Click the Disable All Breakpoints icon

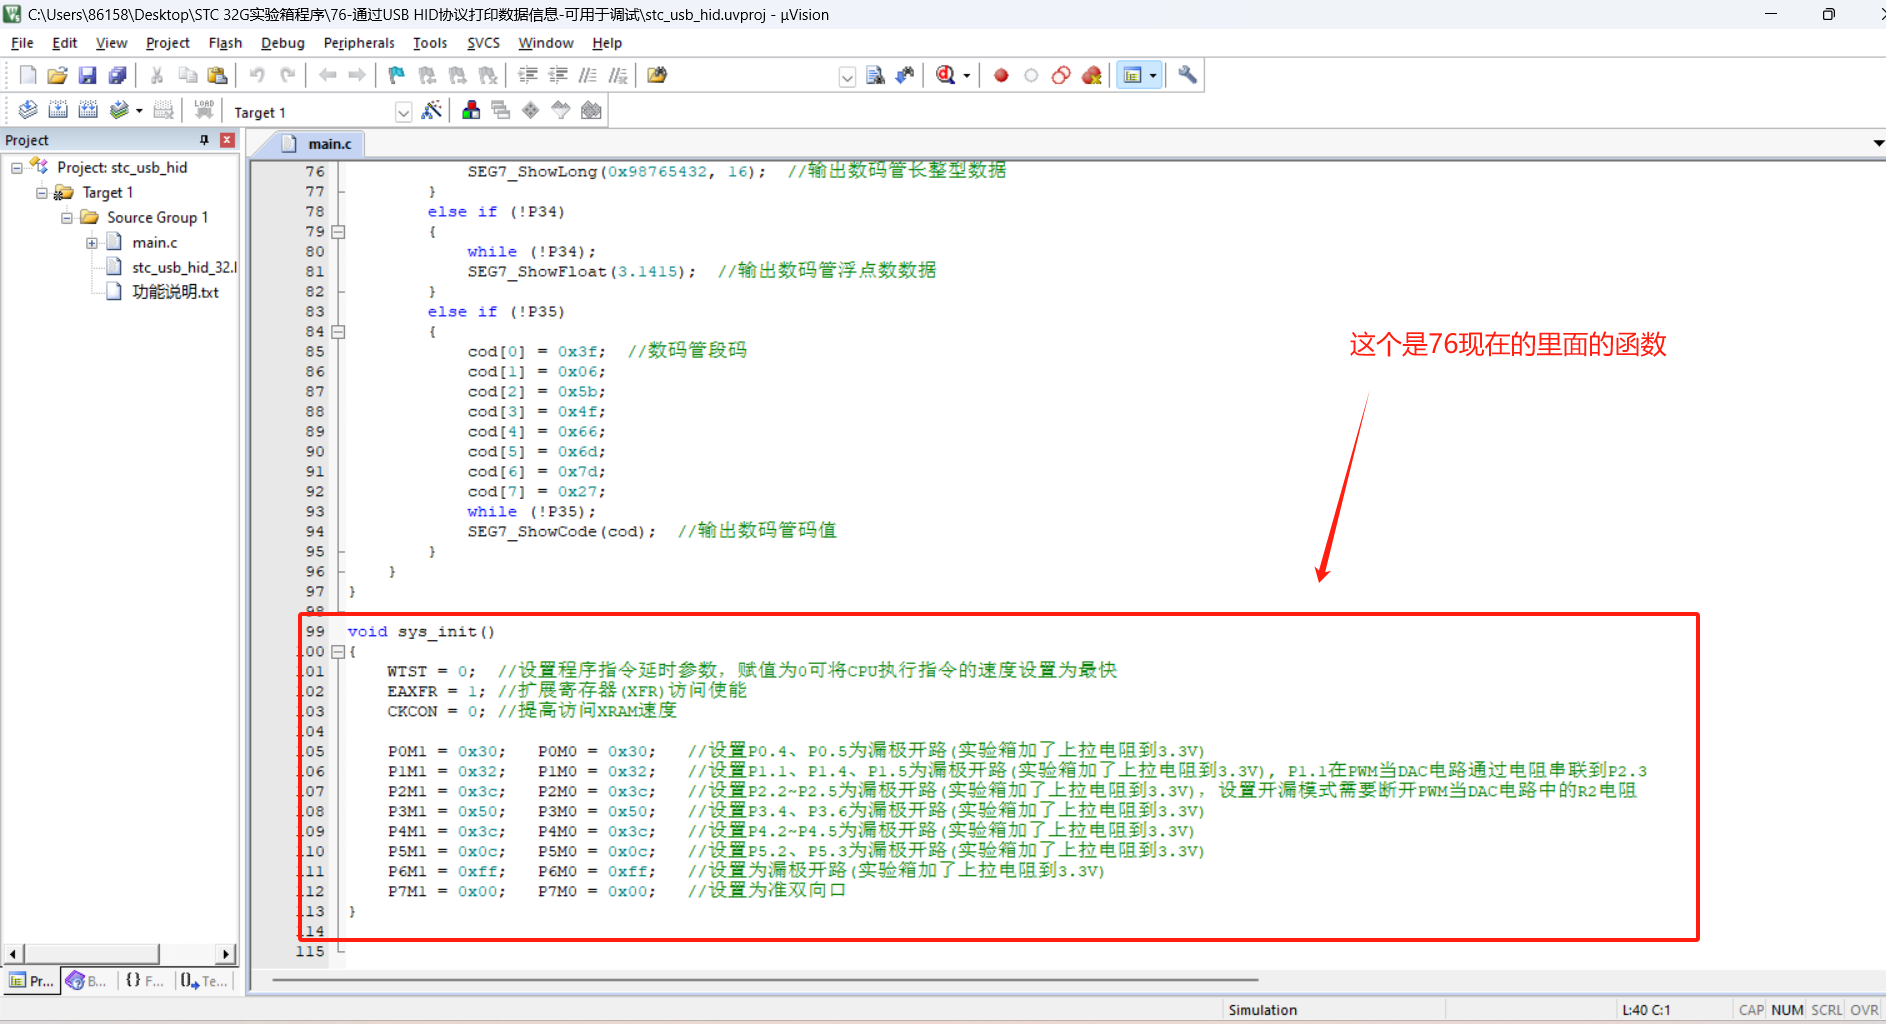coord(1061,75)
